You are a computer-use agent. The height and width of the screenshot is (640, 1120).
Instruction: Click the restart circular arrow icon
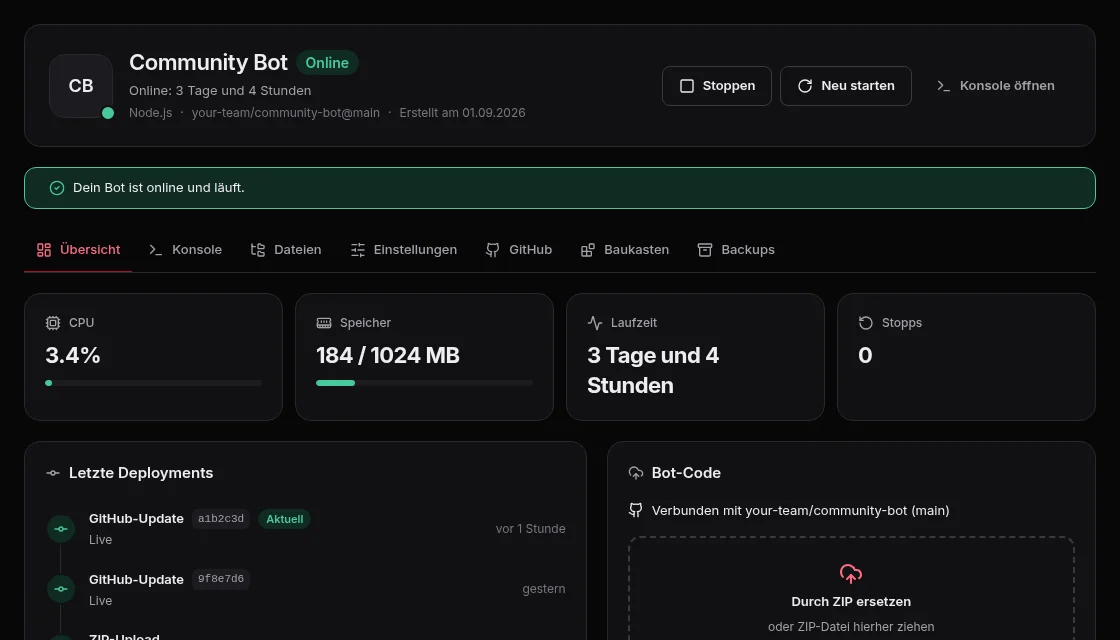805,86
